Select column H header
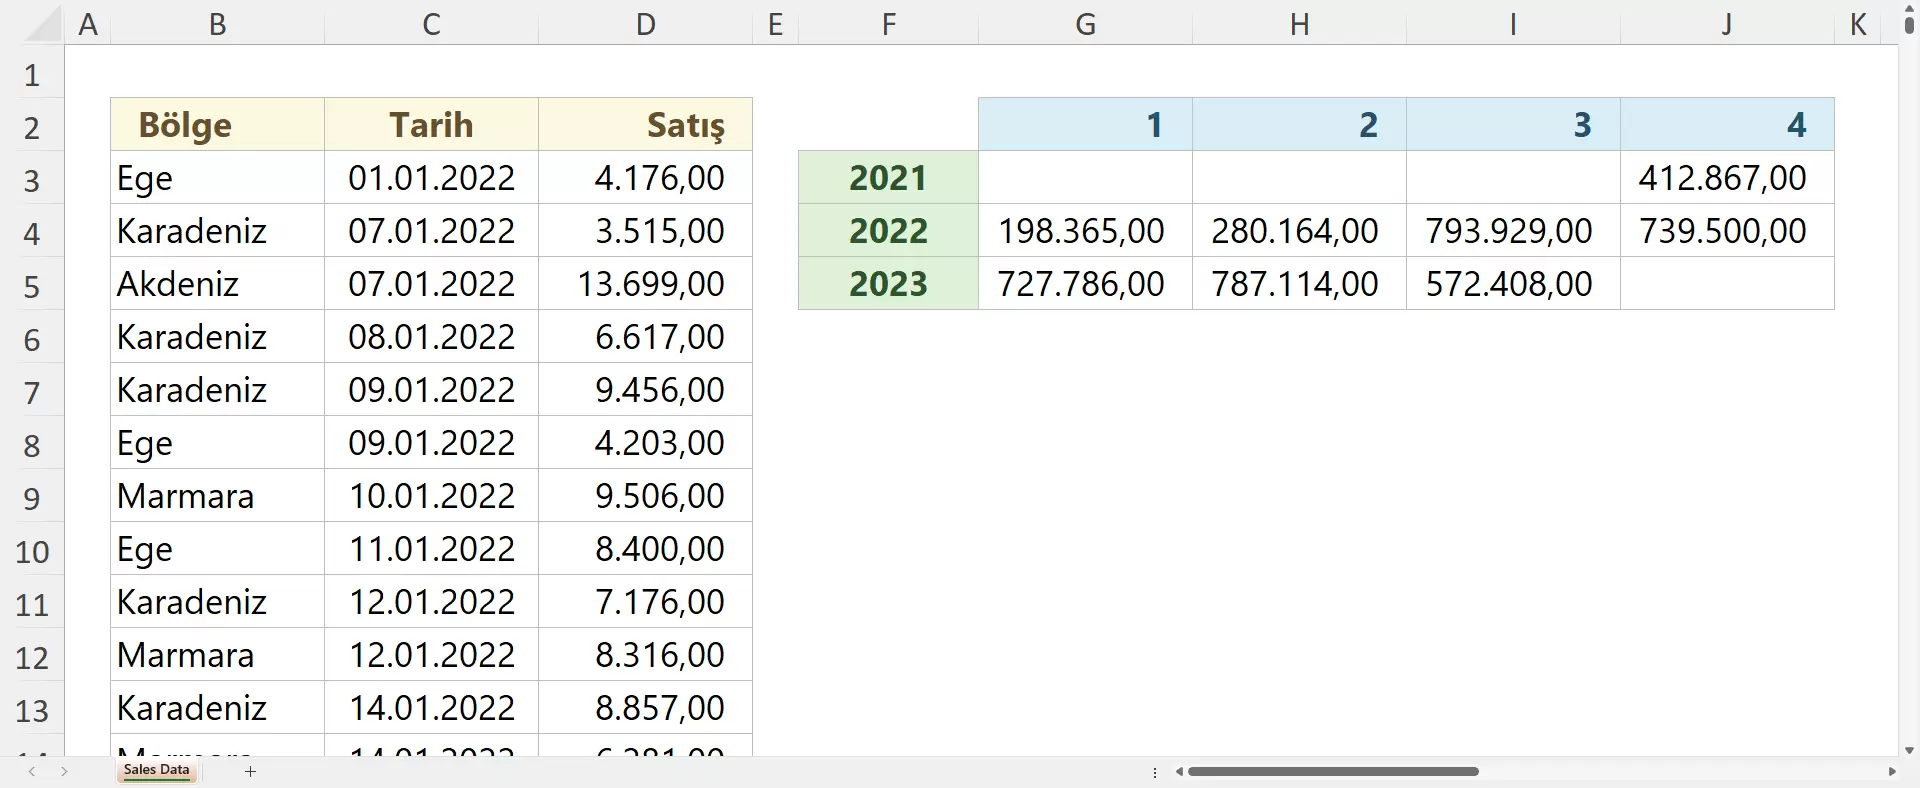This screenshot has width=1920, height=788. (1299, 24)
